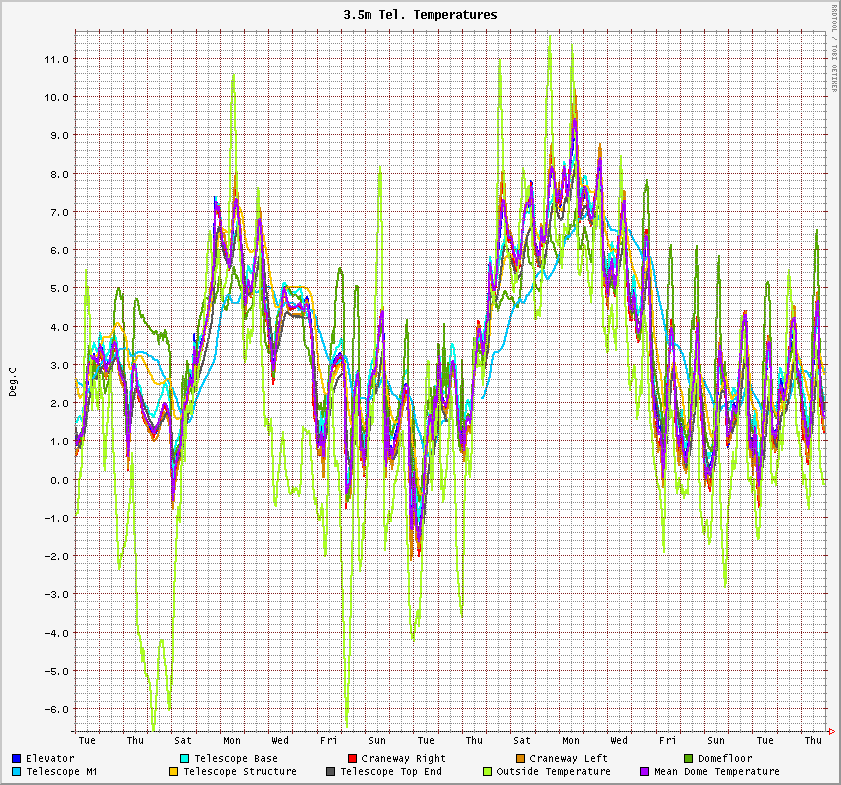Click the vertical RRDTOOL / TOBI OETIKER watermark

[834, 48]
